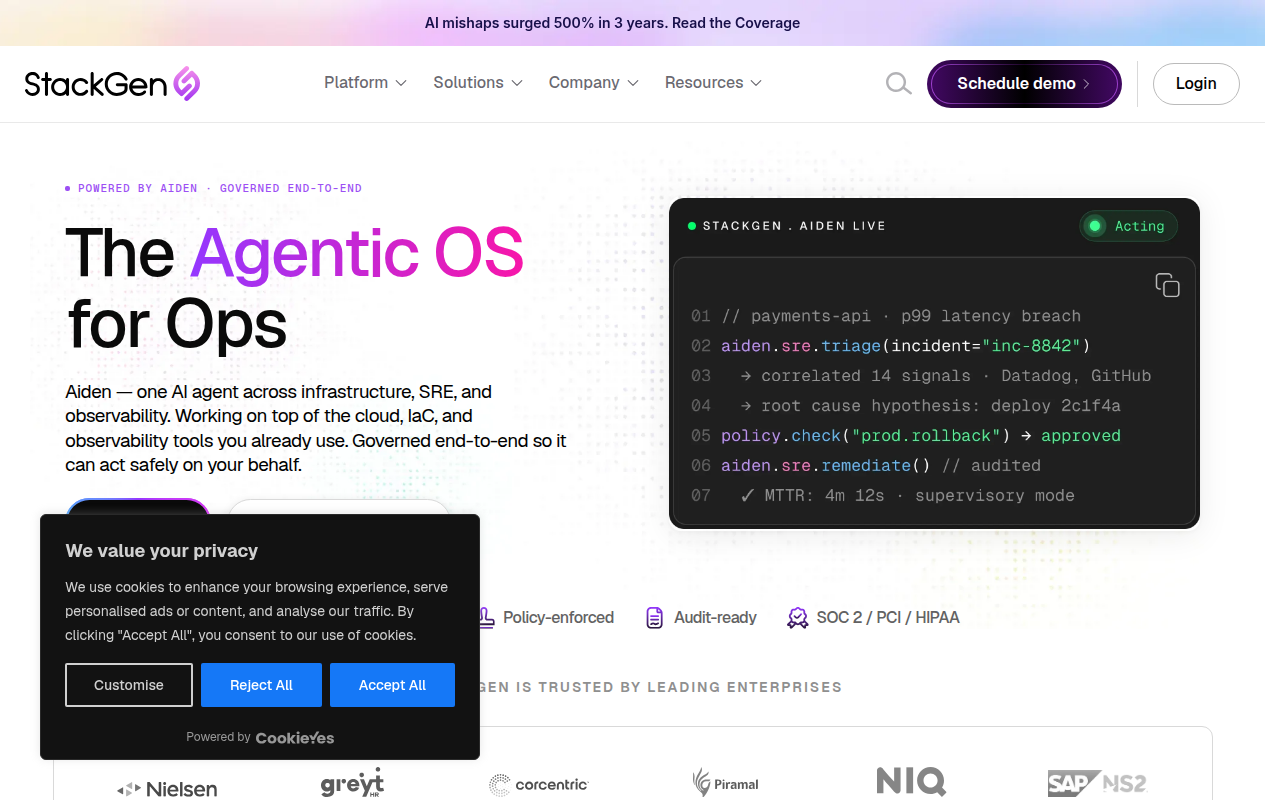Click the 'Audit-ready' label
1280x800 pixels.
click(715, 618)
